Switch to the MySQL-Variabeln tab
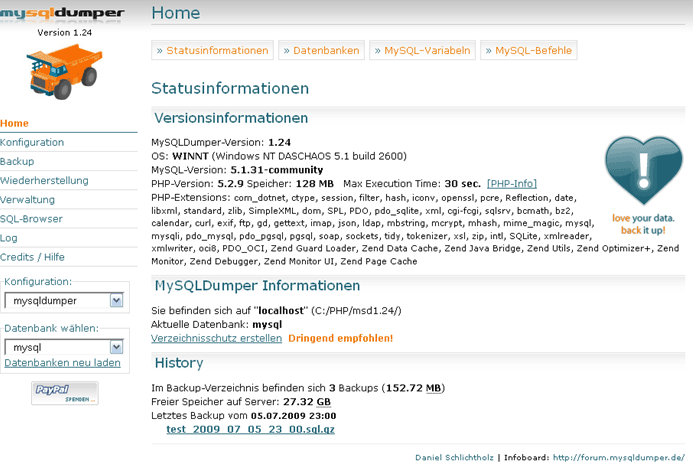Screen dimensions: 693x468 (x=423, y=50)
